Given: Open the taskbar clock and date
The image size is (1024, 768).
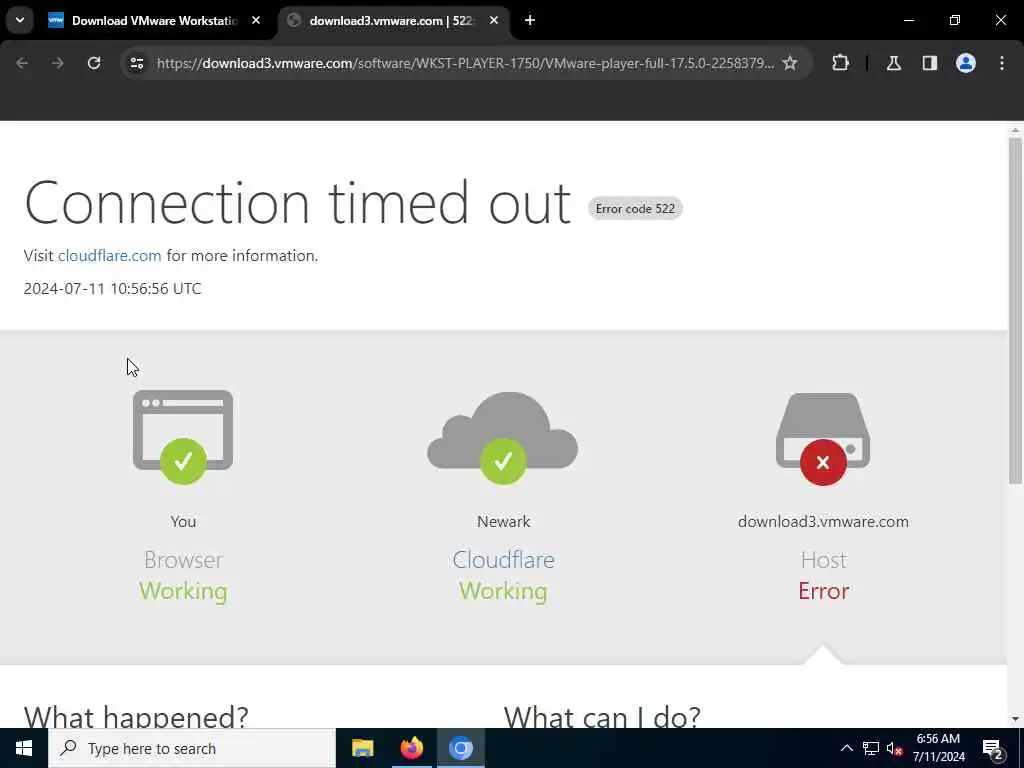Looking at the screenshot, I should pyautogui.click(x=938, y=748).
